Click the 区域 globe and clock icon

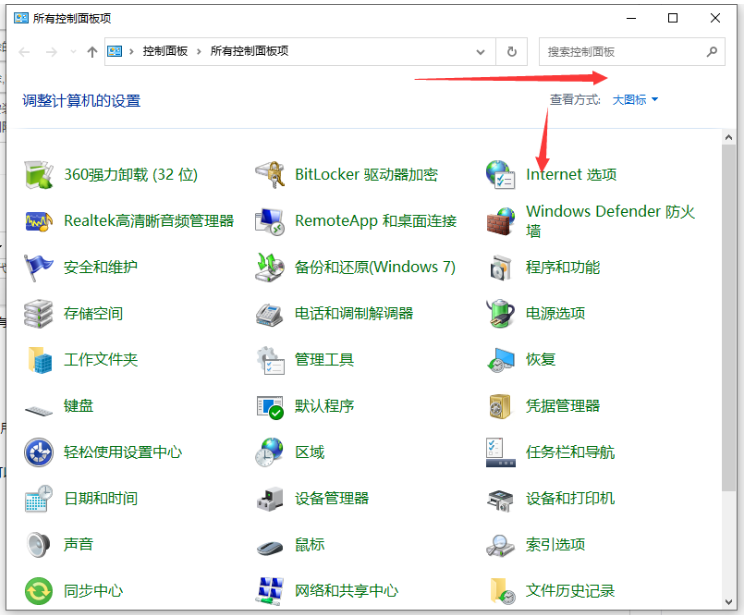coord(270,452)
